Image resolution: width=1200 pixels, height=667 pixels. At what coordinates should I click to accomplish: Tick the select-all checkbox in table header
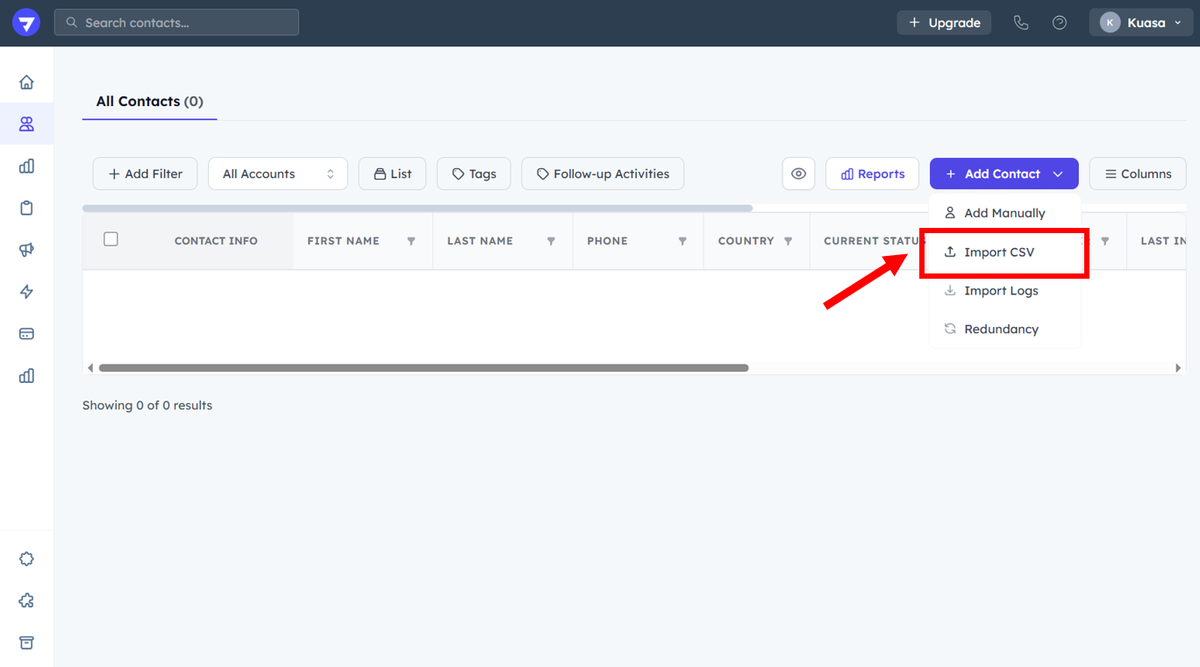[111, 239]
